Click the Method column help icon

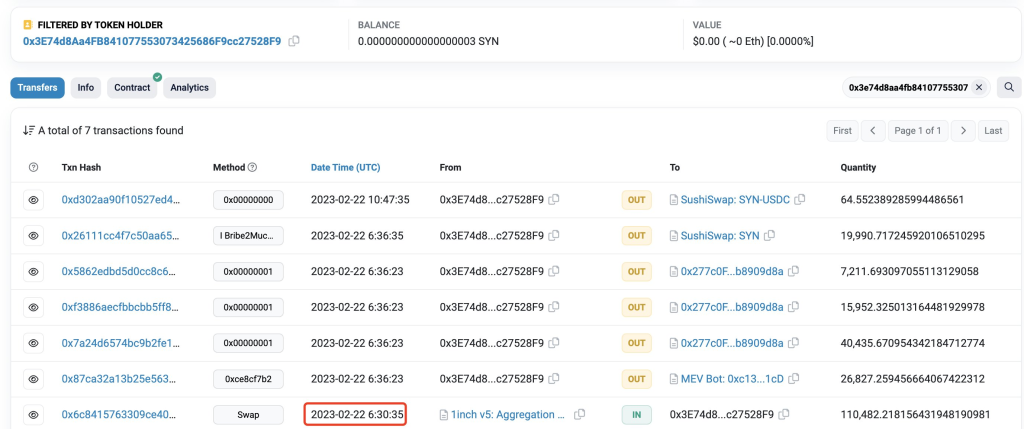[x=253, y=168]
